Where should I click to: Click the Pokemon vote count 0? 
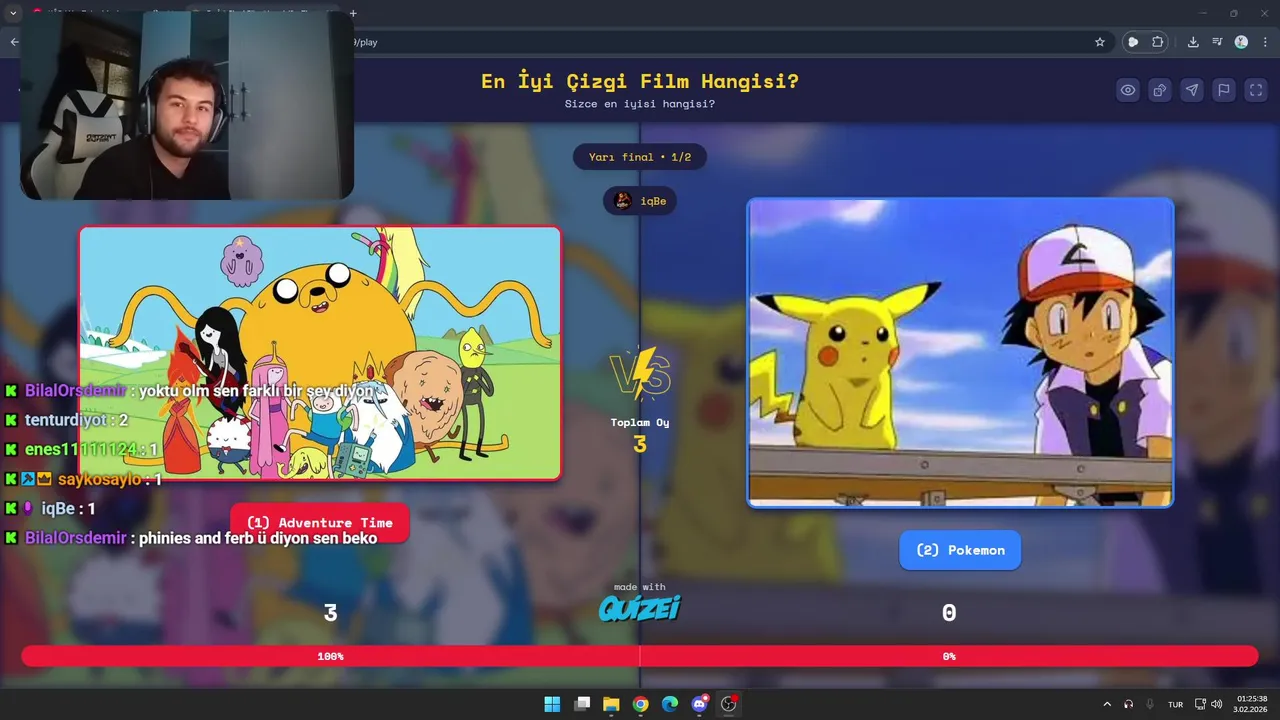click(949, 614)
